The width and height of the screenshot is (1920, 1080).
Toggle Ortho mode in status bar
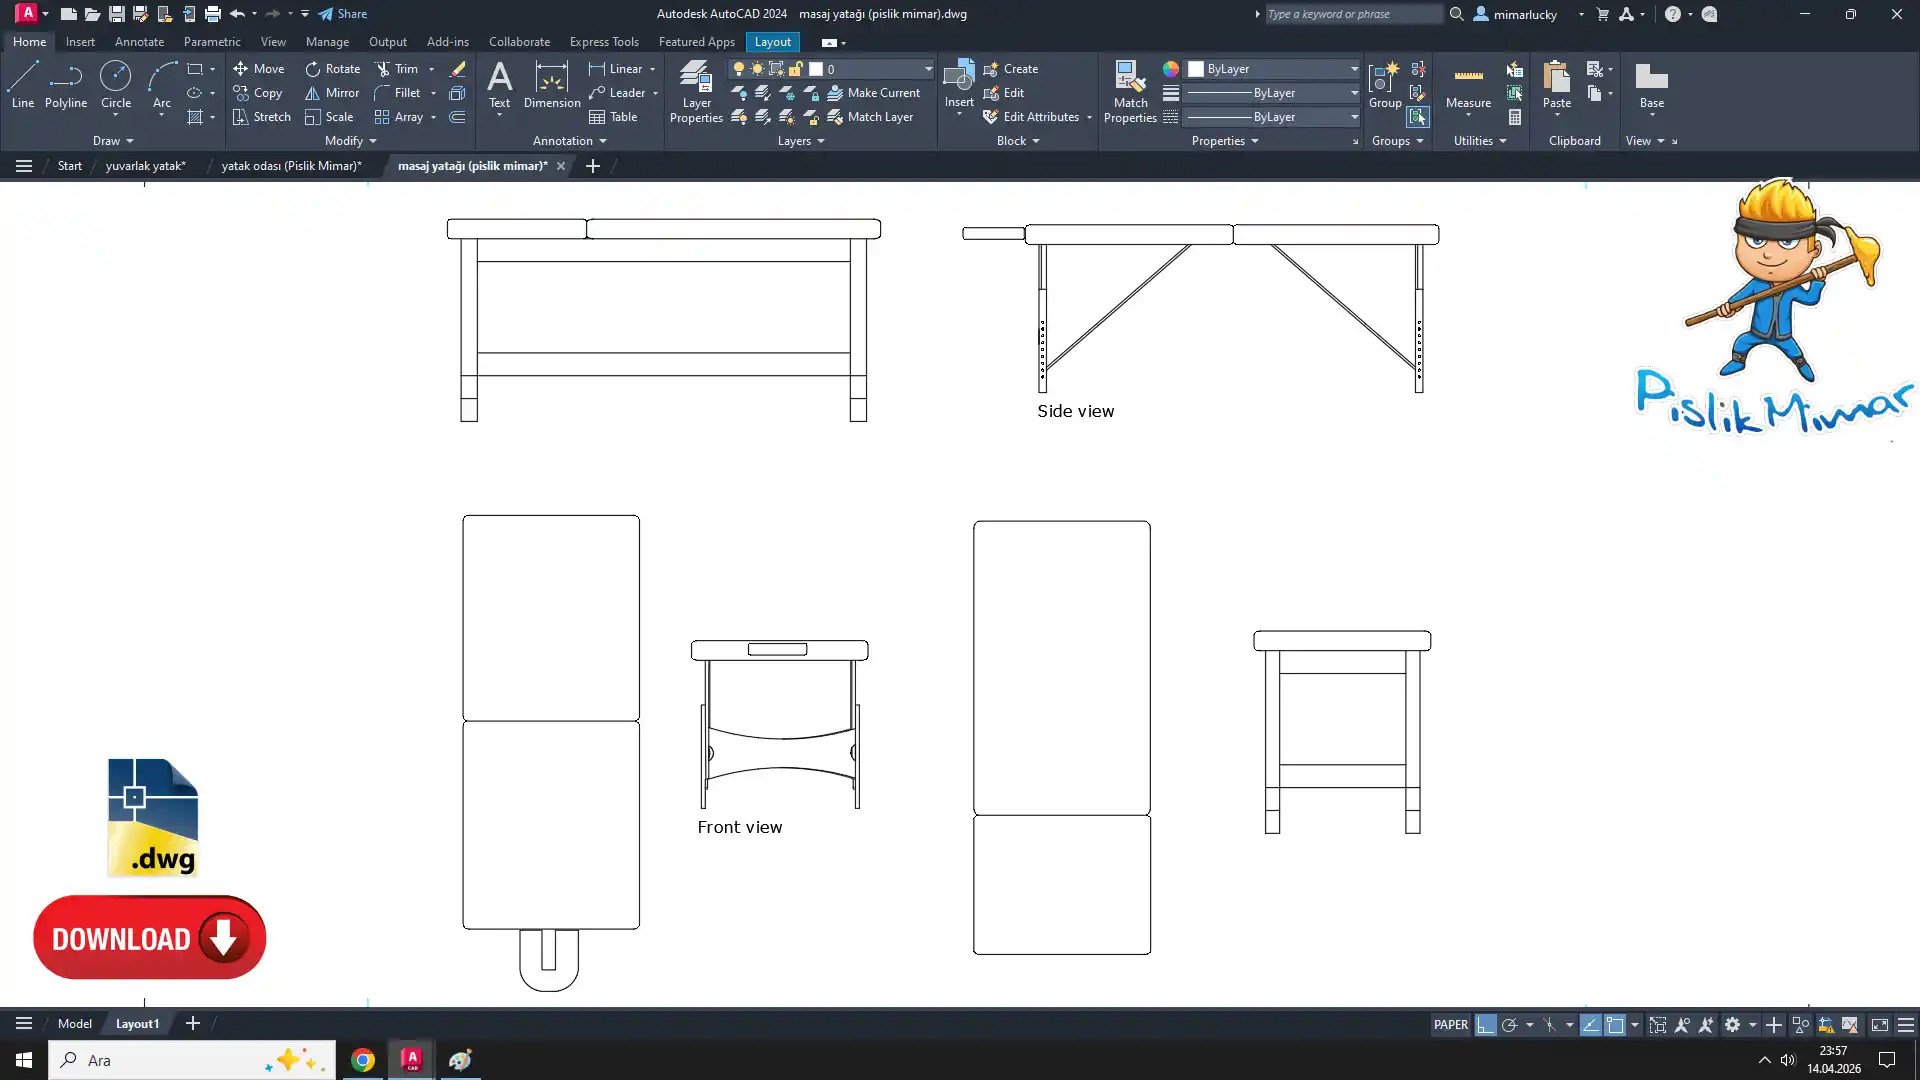click(1485, 1025)
